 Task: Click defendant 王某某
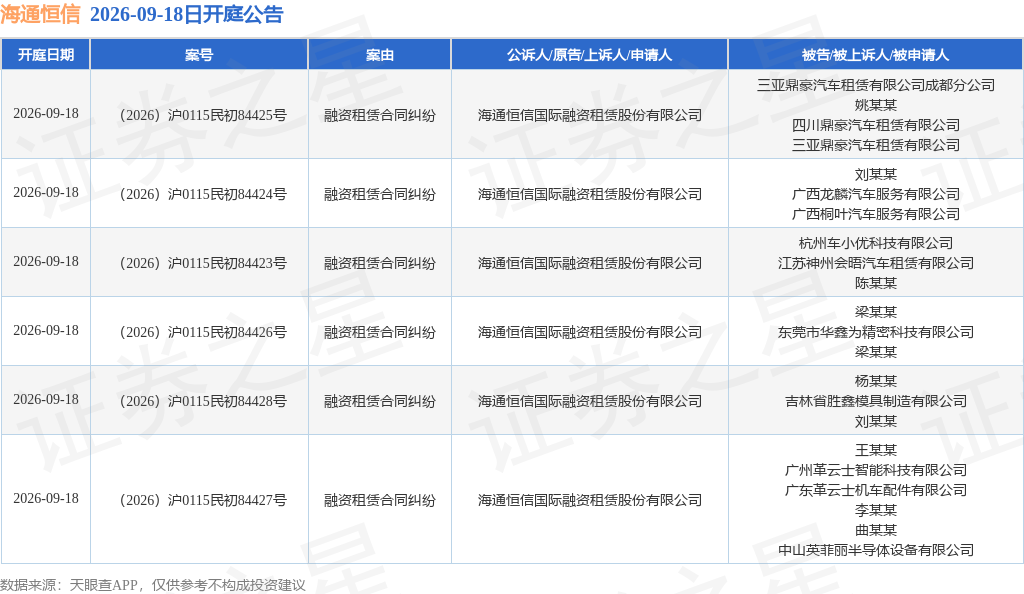pyautogui.click(x=876, y=450)
